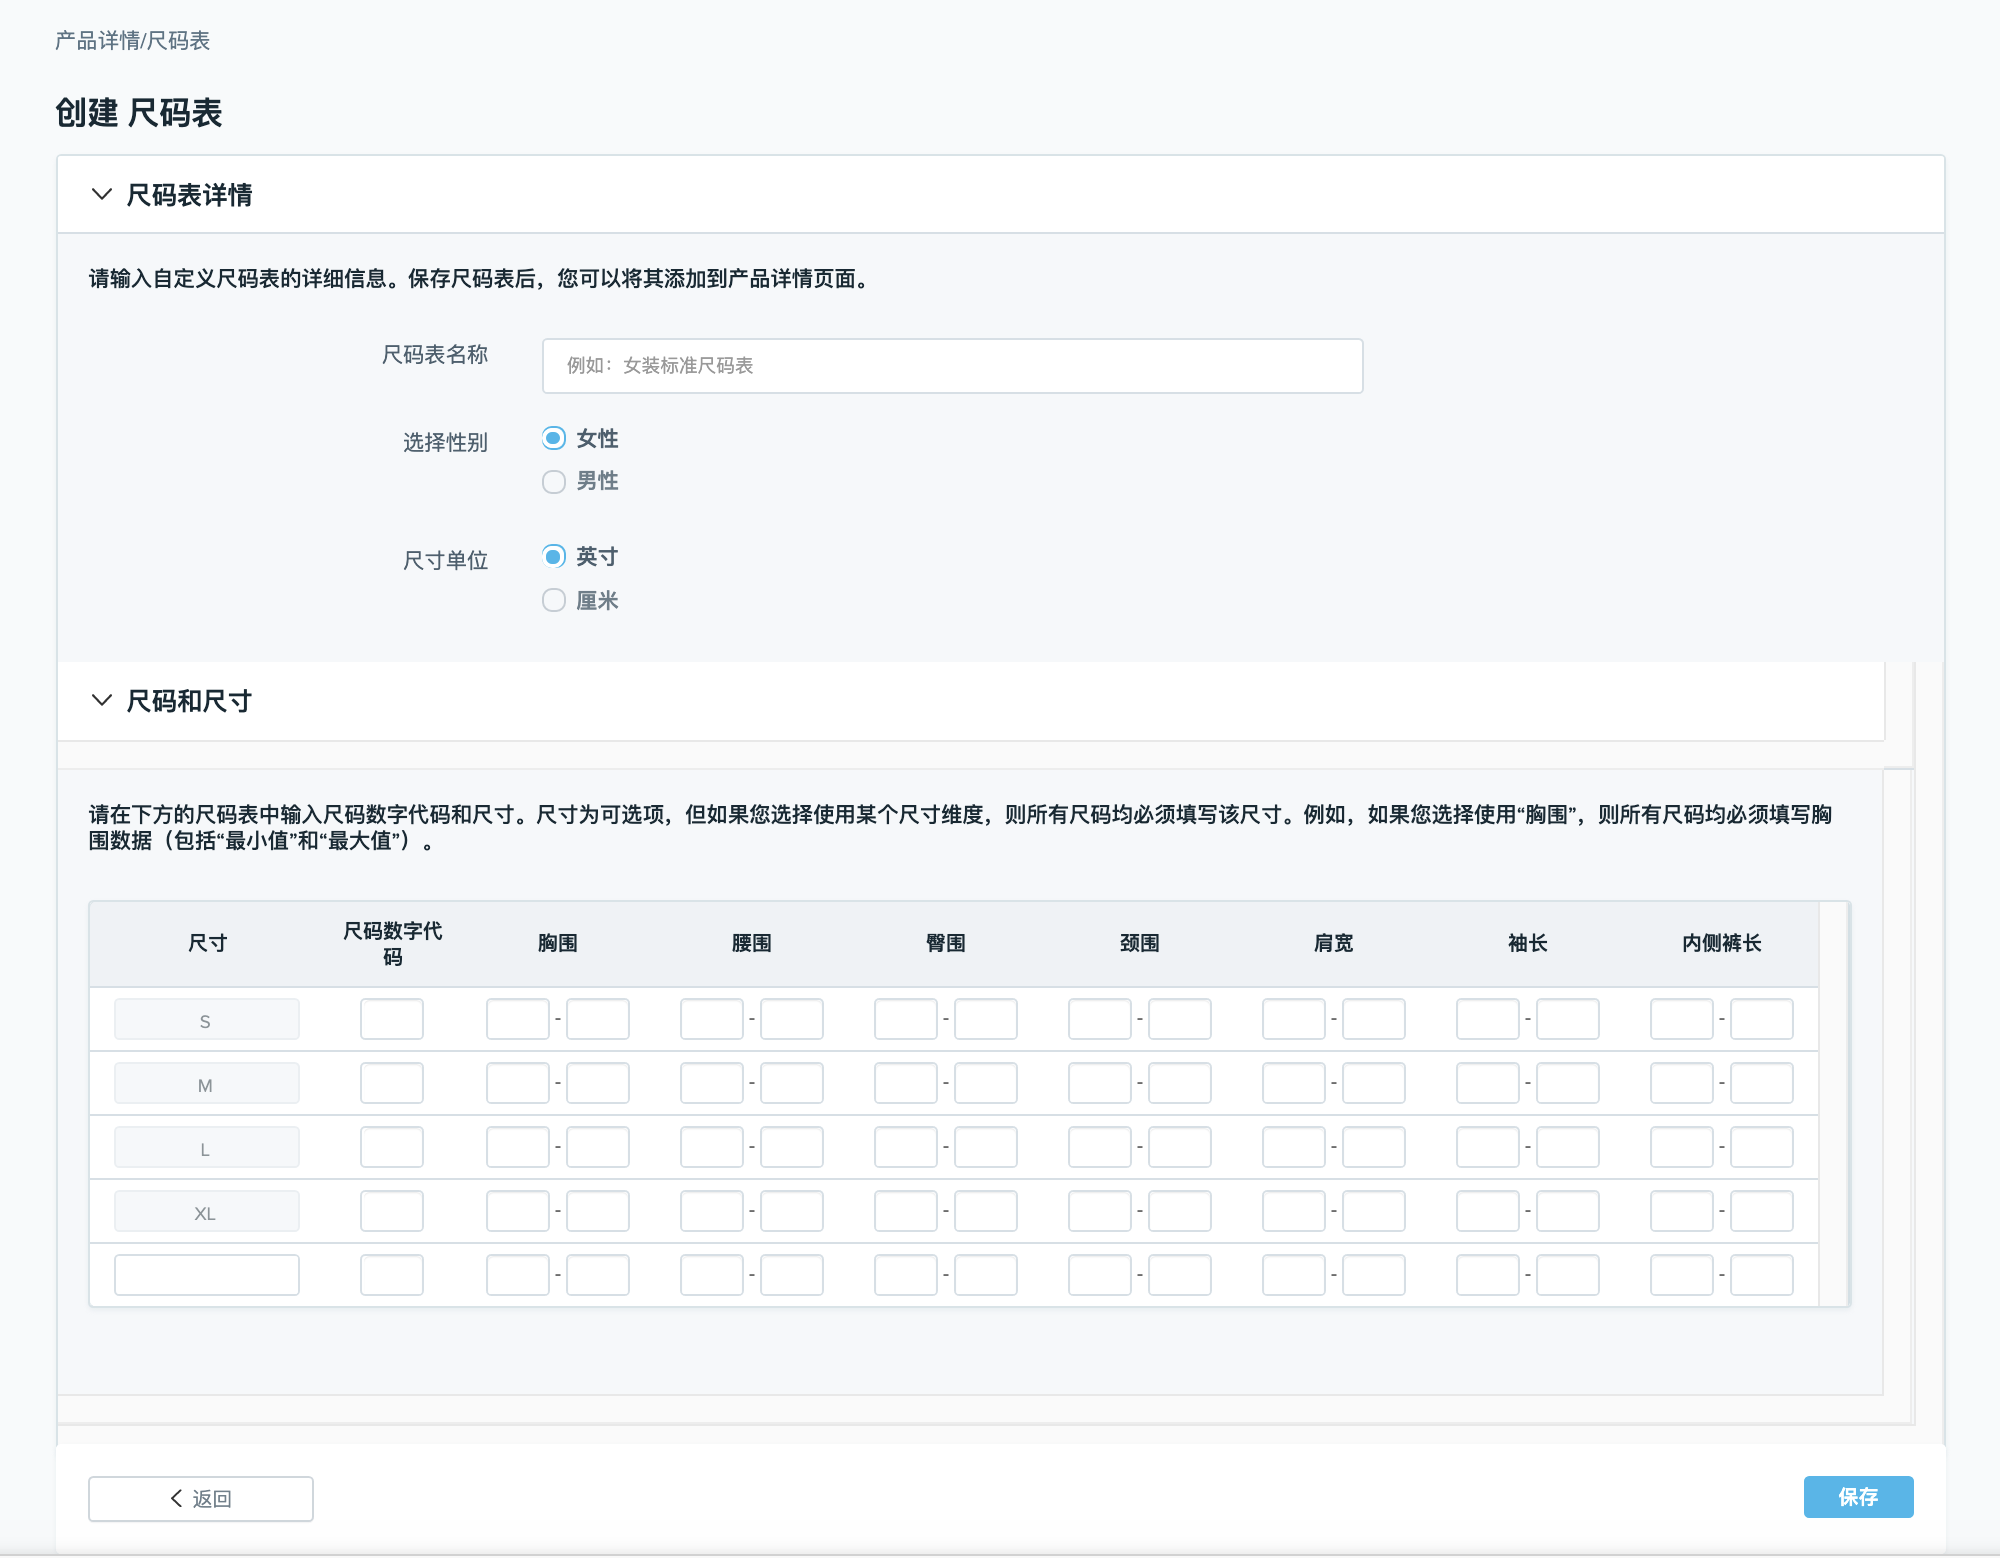
Task: Click the 腰围 maximum field for size L
Action: (x=791, y=1147)
